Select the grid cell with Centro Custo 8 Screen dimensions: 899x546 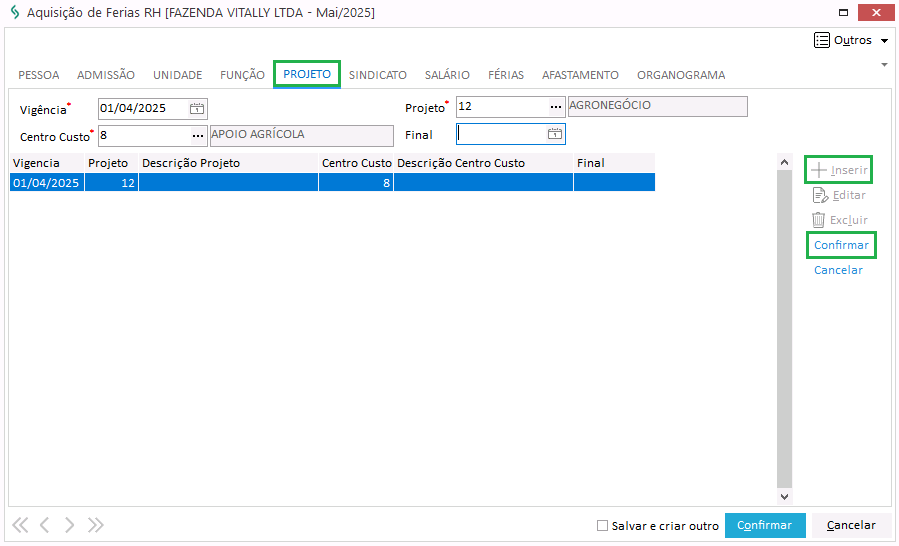pyautogui.click(x=356, y=183)
